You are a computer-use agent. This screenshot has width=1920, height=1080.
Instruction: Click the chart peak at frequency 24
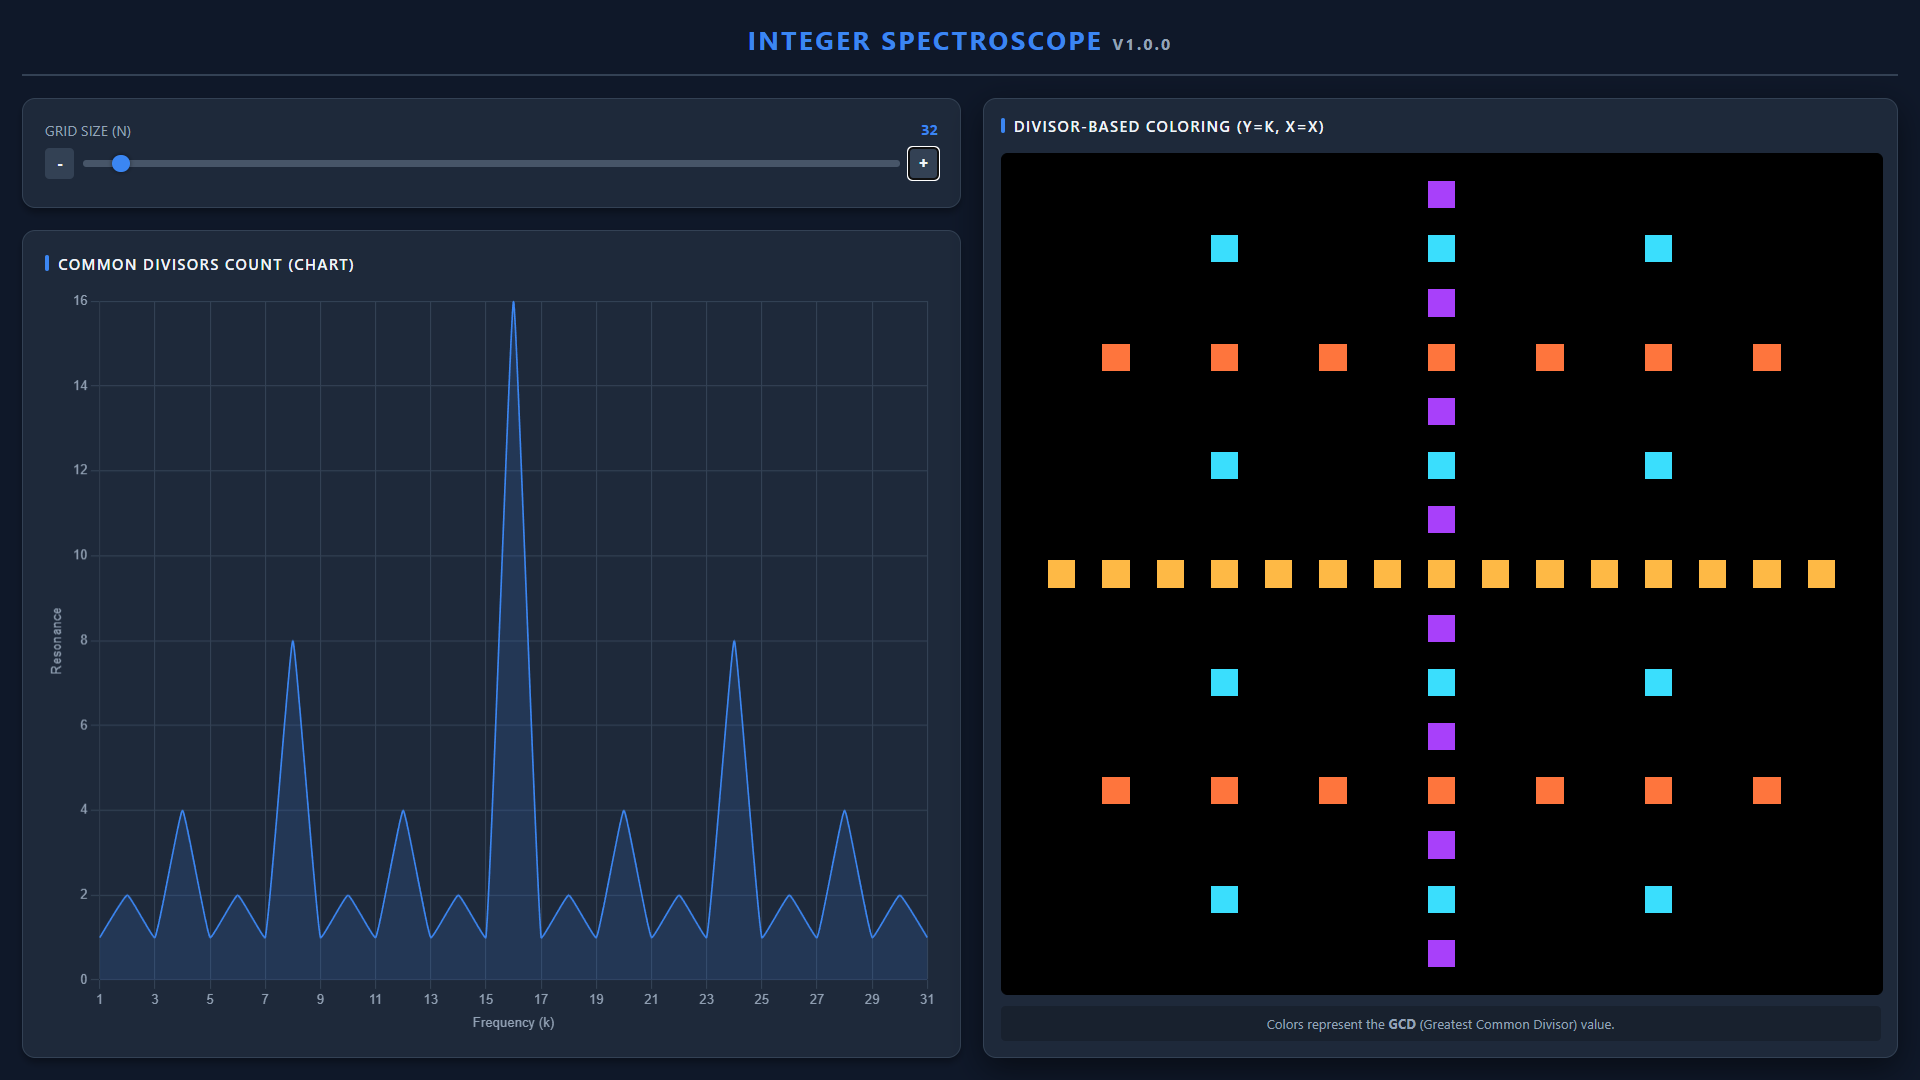click(734, 642)
